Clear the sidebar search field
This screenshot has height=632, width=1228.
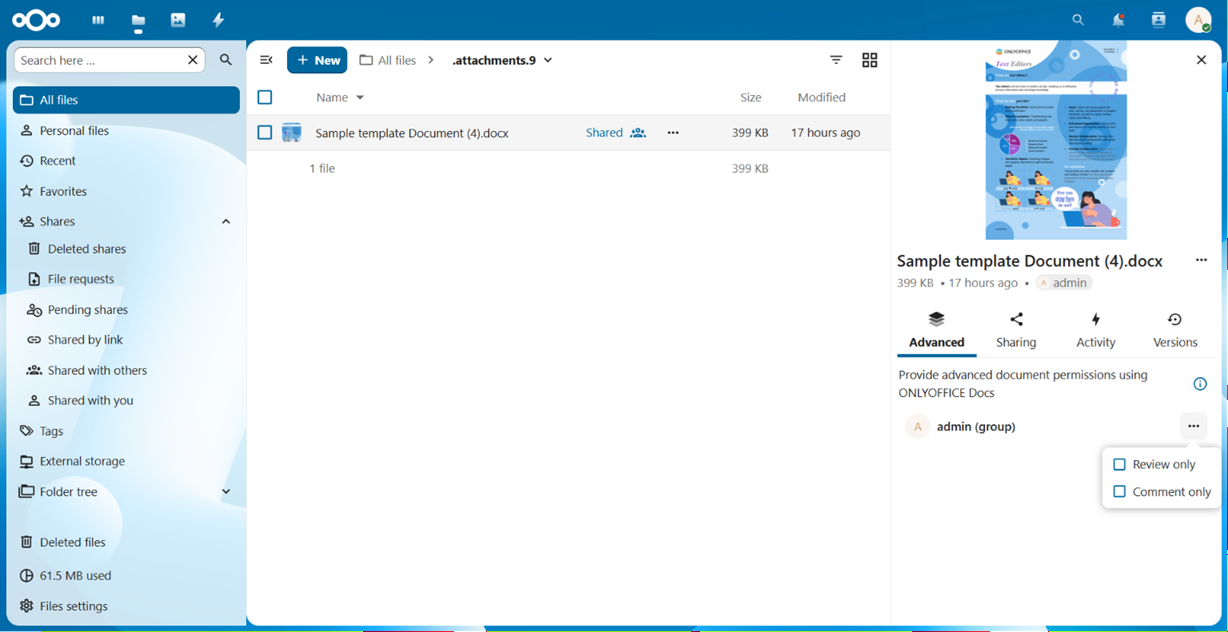click(x=193, y=60)
